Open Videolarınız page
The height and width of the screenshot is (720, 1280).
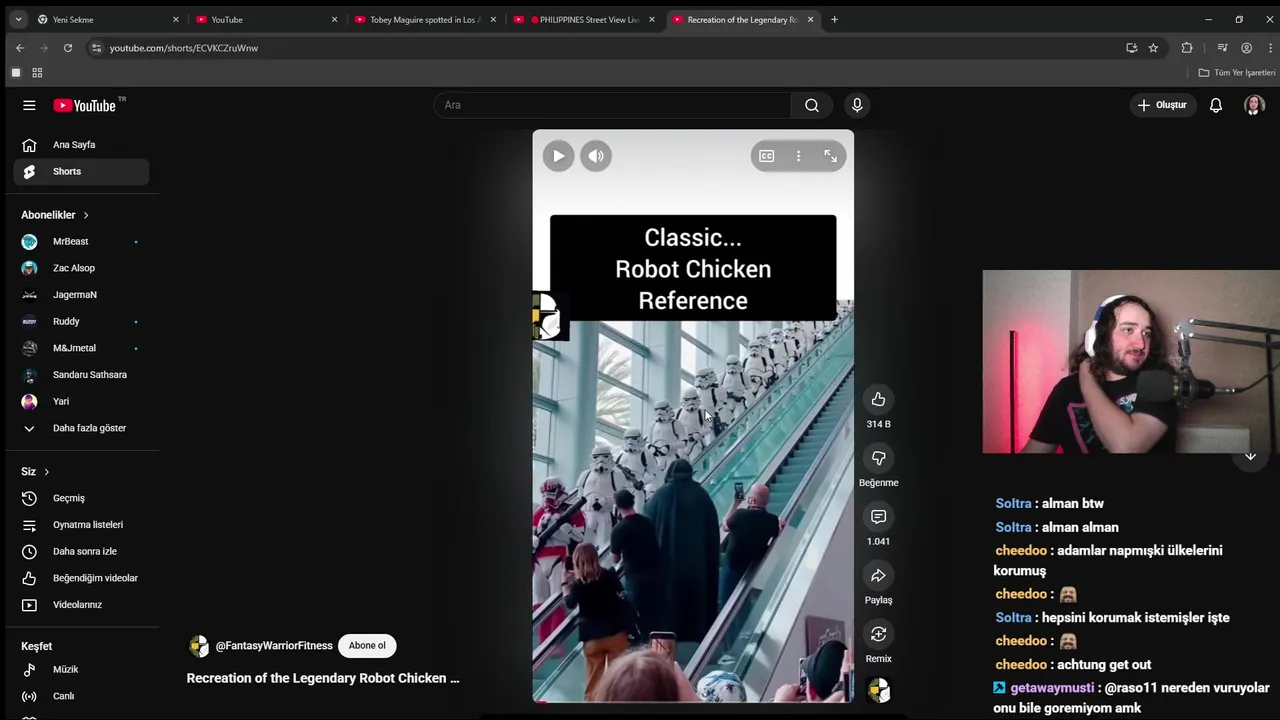click(x=82, y=605)
